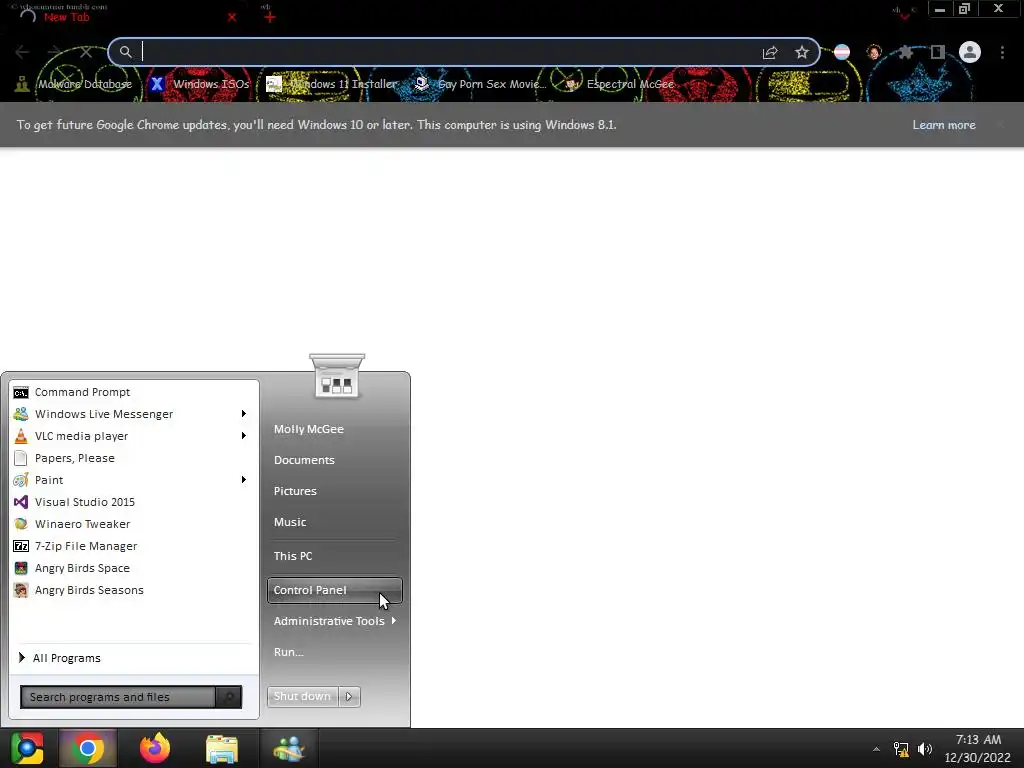Image resolution: width=1024 pixels, height=768 pixels.
Task: Click the Start button on taskbar
Action: 27,748
